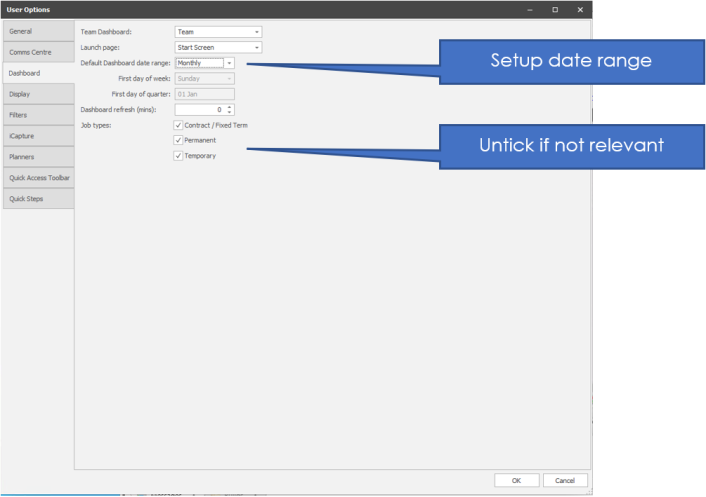Open the Launch page dropdown

[257, 47]
